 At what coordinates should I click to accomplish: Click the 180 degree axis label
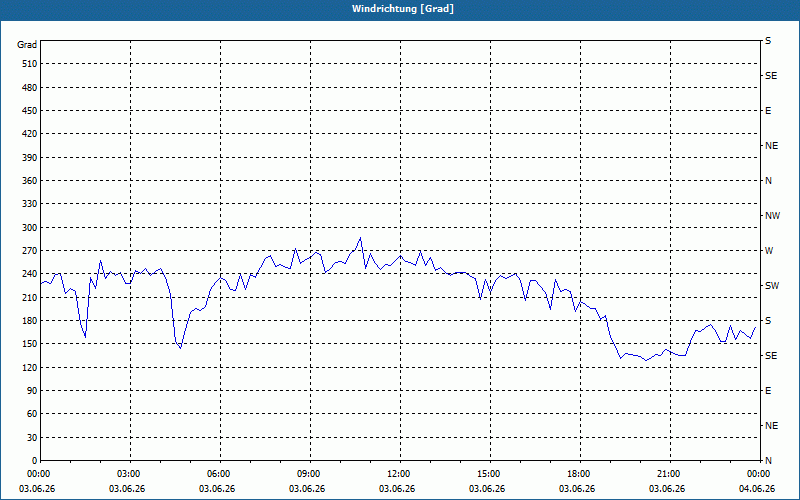click(30, 321)
